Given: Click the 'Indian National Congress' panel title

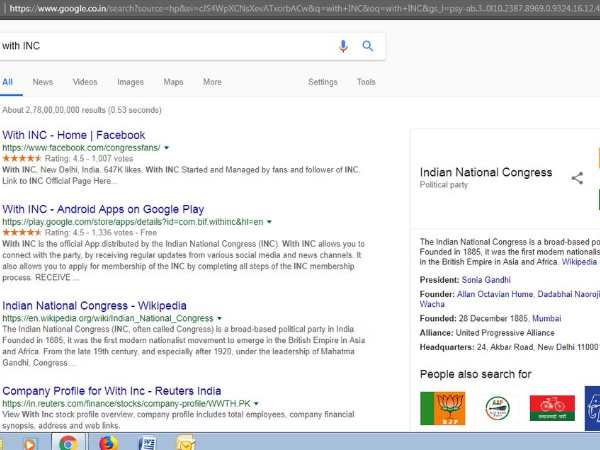Looking at the screenshot, I should tap(486, 173).
